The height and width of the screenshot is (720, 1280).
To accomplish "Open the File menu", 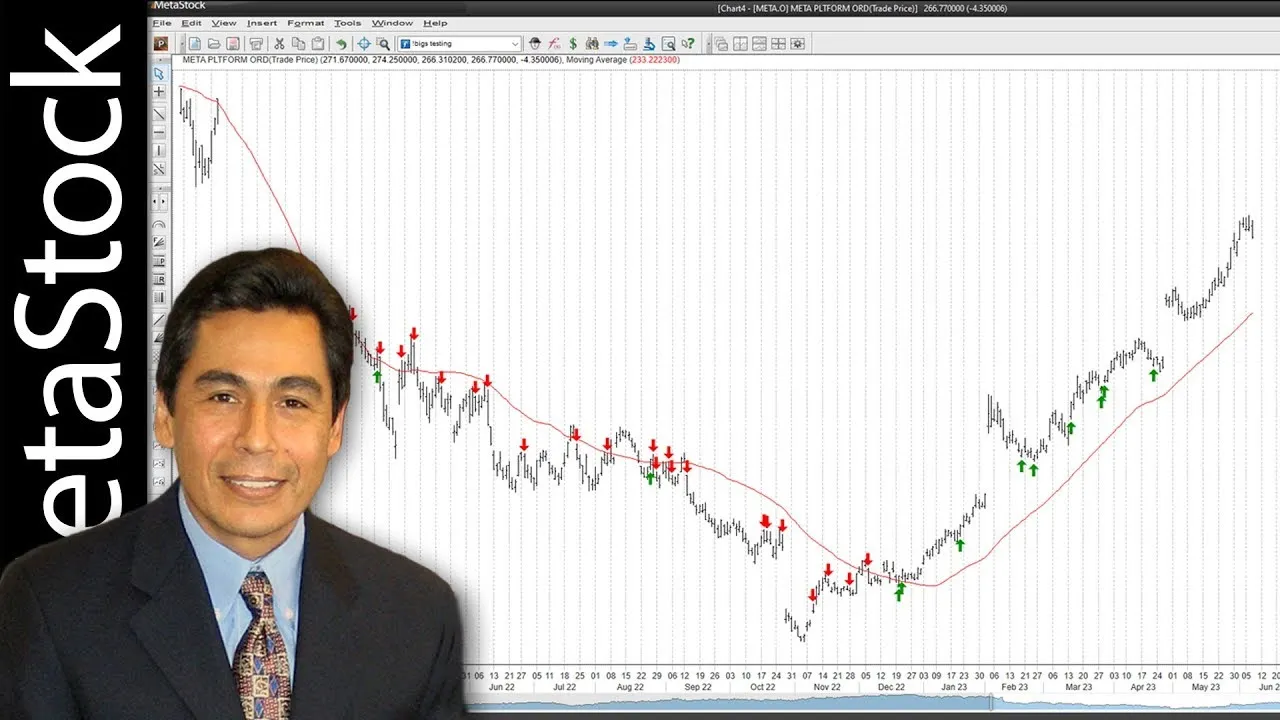I will click(161, 23).
